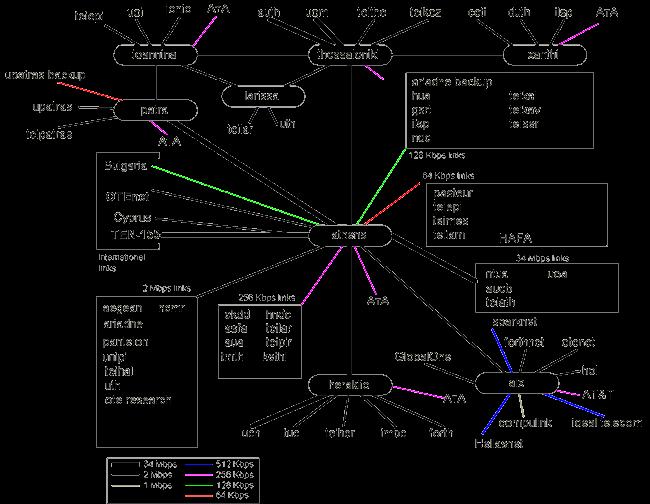The image size is (650, 504).
Task: Click the "upatras backup" label
Action: click(45, 75)
